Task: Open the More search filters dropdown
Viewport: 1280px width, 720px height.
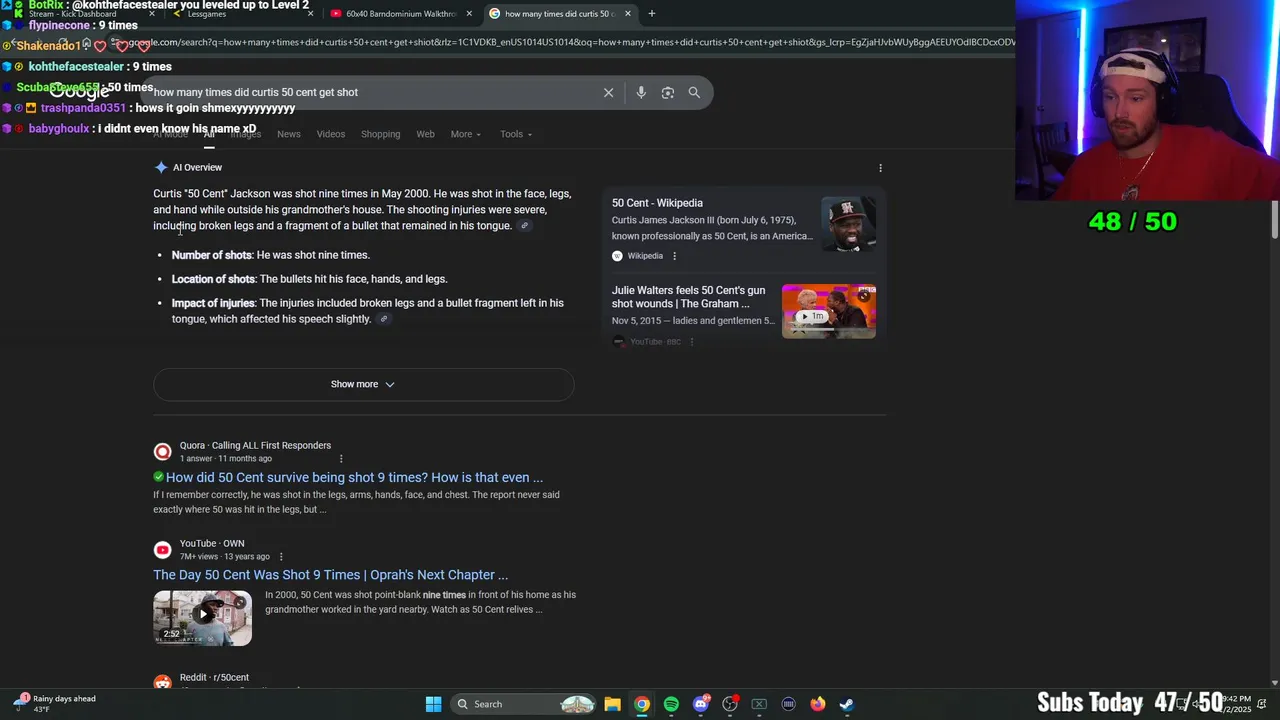Action: (x=465, y=134)
